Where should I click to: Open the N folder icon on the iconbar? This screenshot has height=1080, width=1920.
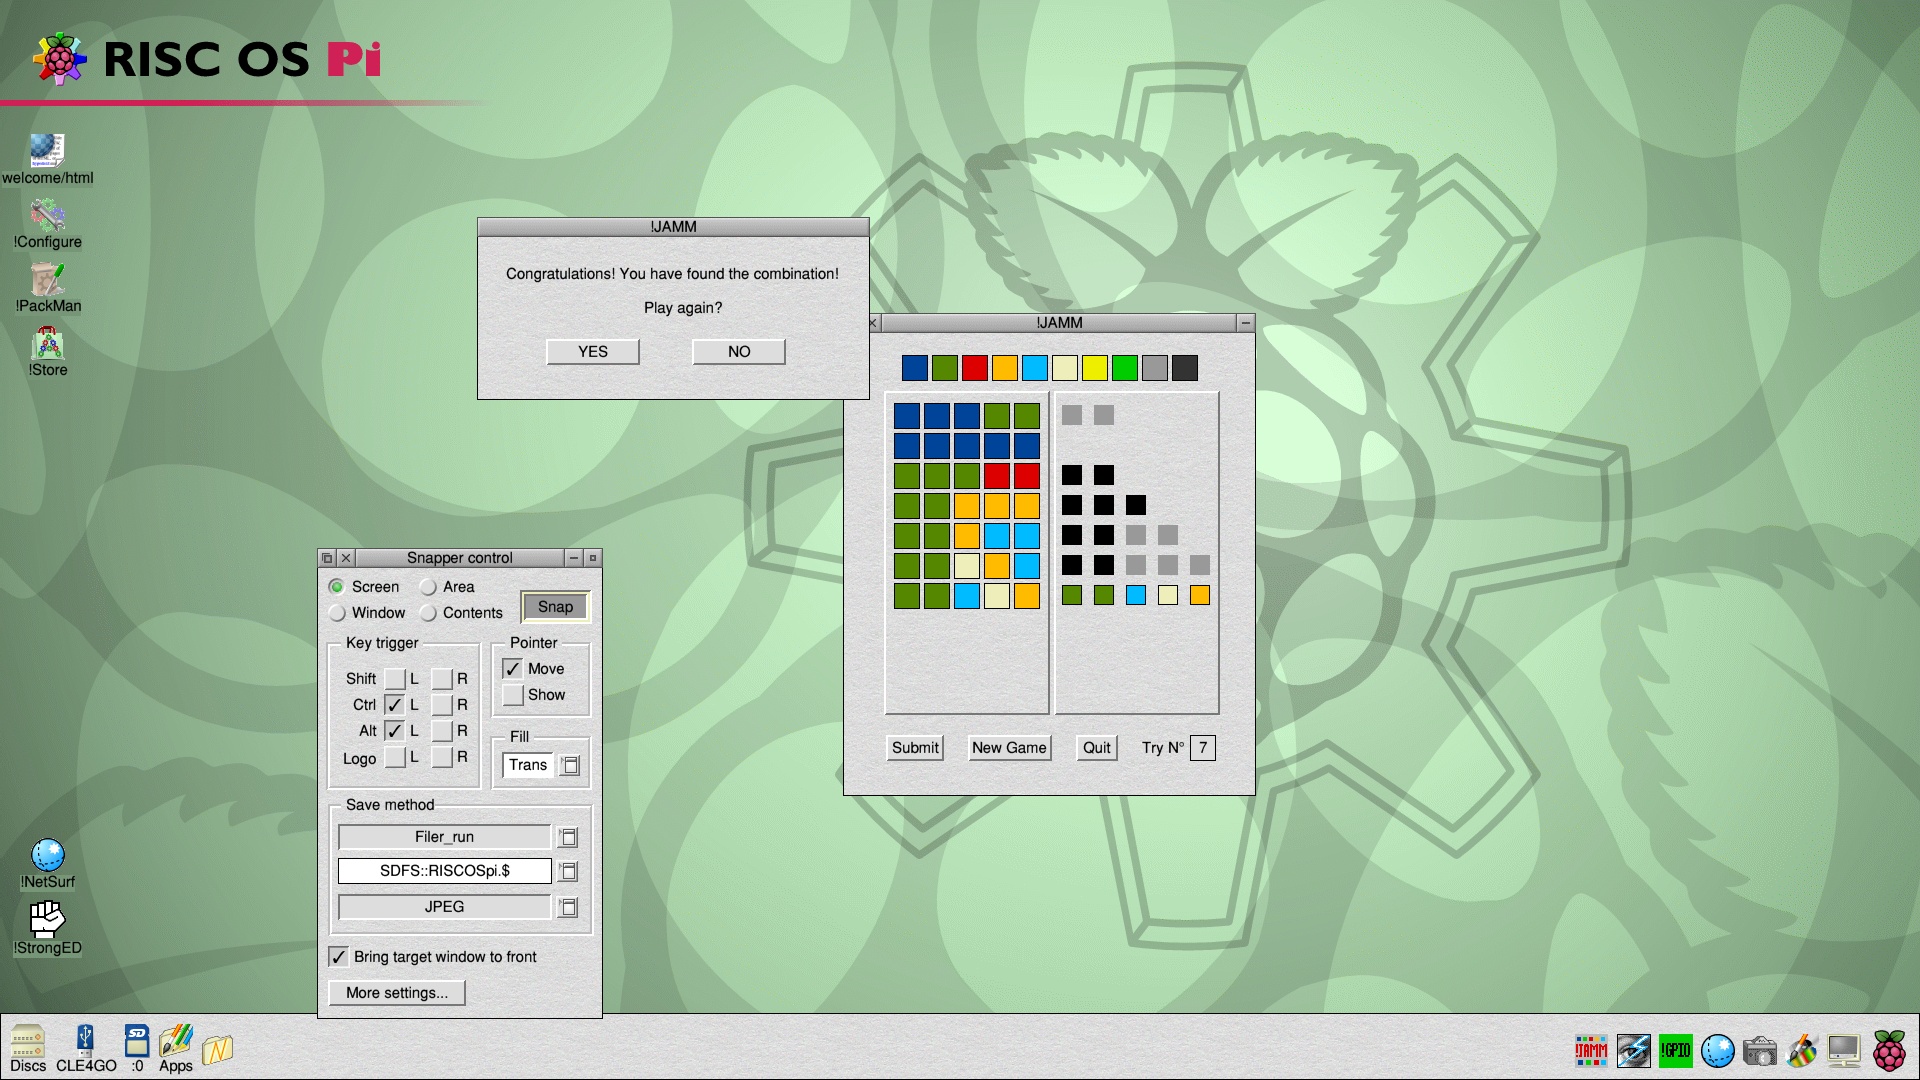coord(217,1049)
